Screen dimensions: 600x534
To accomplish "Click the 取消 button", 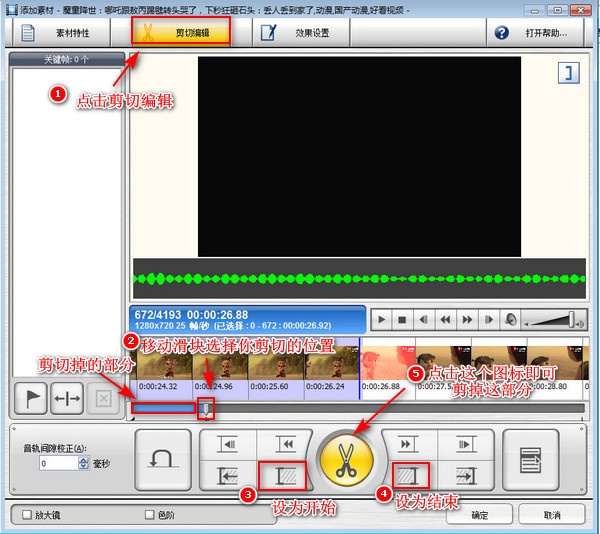I will tap(552, 515).
